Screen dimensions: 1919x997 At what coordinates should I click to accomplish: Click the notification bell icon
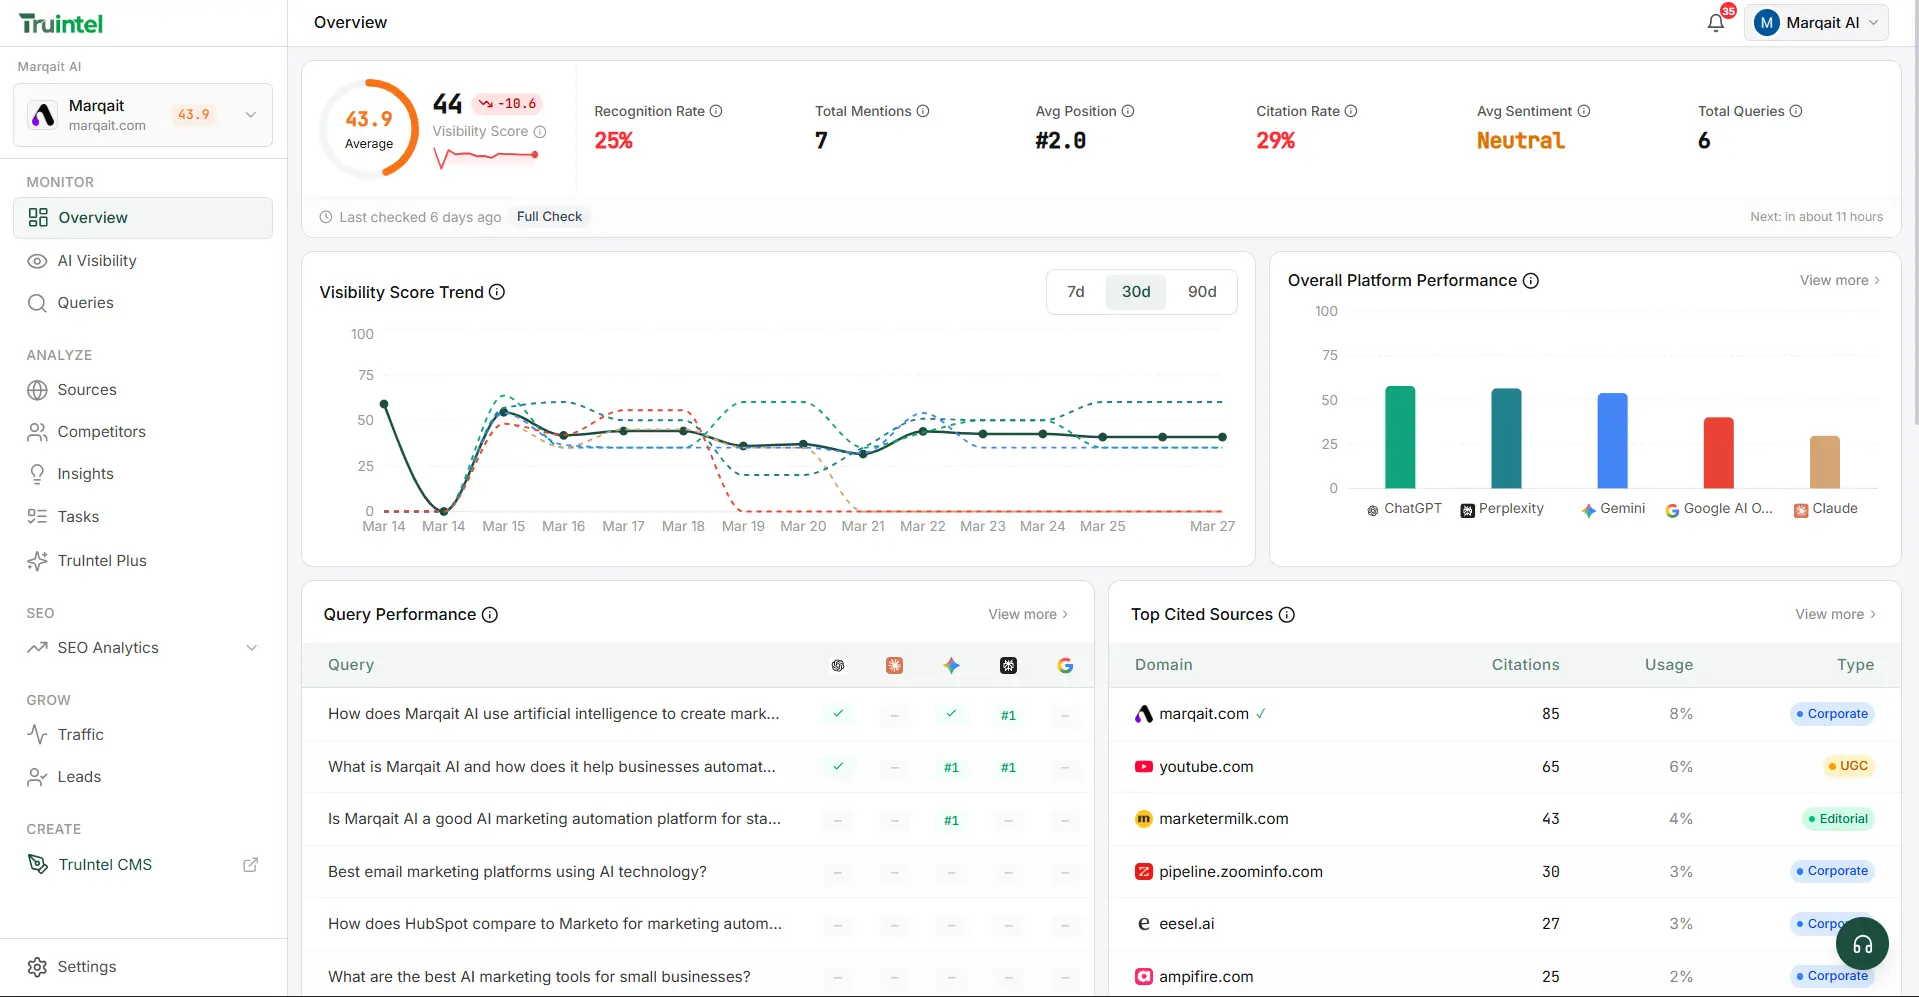pos(1716,22)
